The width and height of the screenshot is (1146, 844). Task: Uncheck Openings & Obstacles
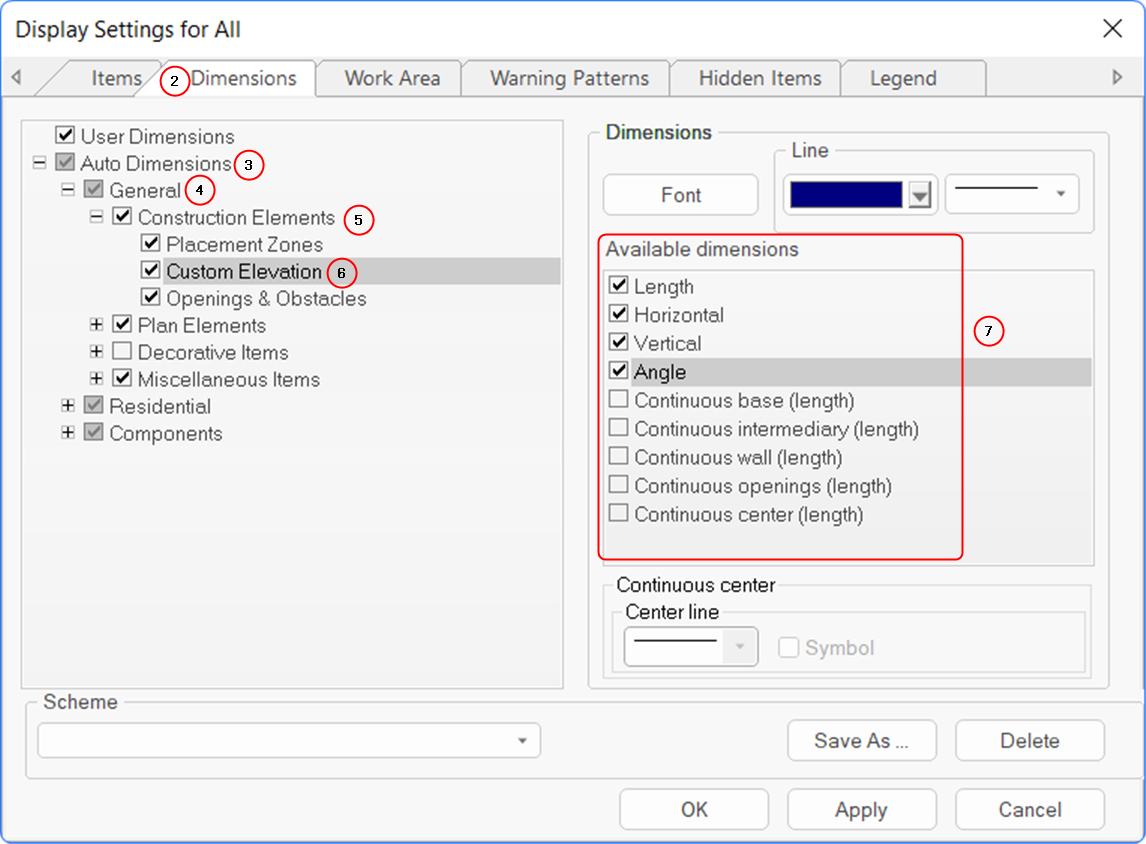coord(151,297)
